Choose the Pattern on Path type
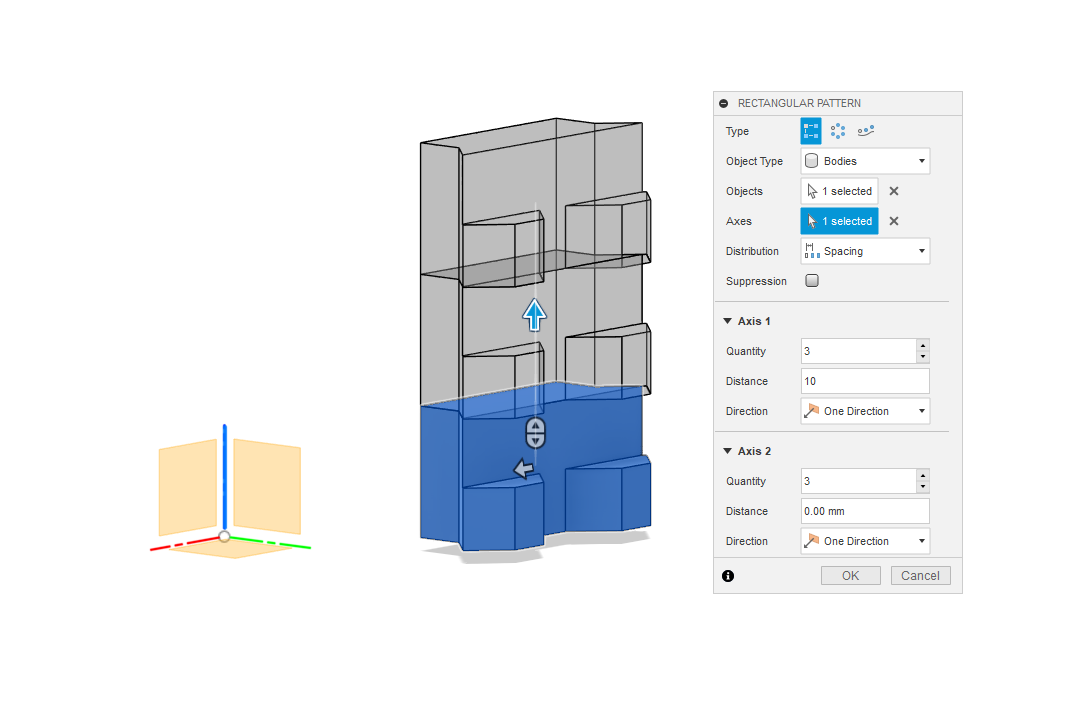Image resolution: width=1066 pixels, height=715 pixels. point(866,131)
